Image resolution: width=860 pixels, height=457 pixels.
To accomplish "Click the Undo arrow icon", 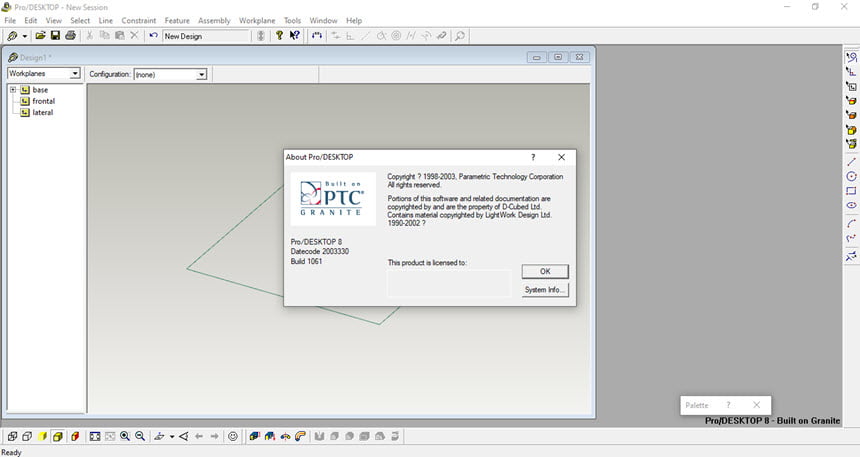I will click(153, 36).
